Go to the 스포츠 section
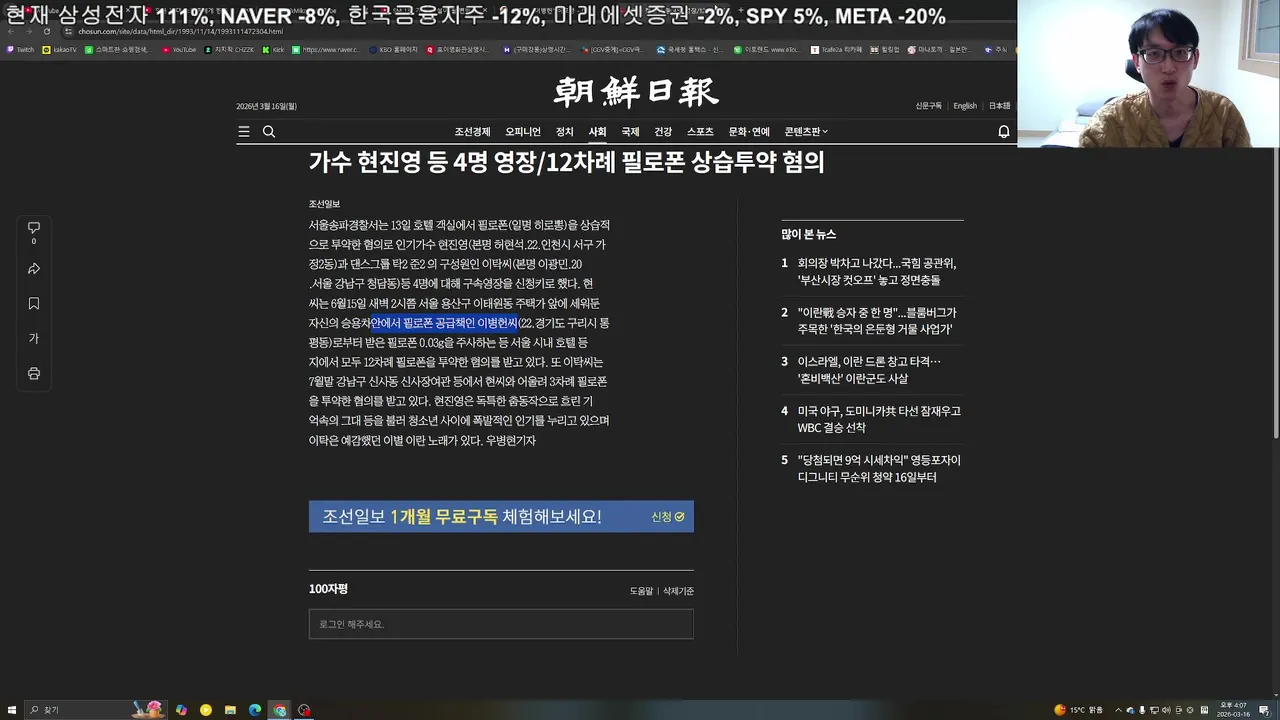The height and width of the screenshot is (720, 1280). (x=700, y=132)
